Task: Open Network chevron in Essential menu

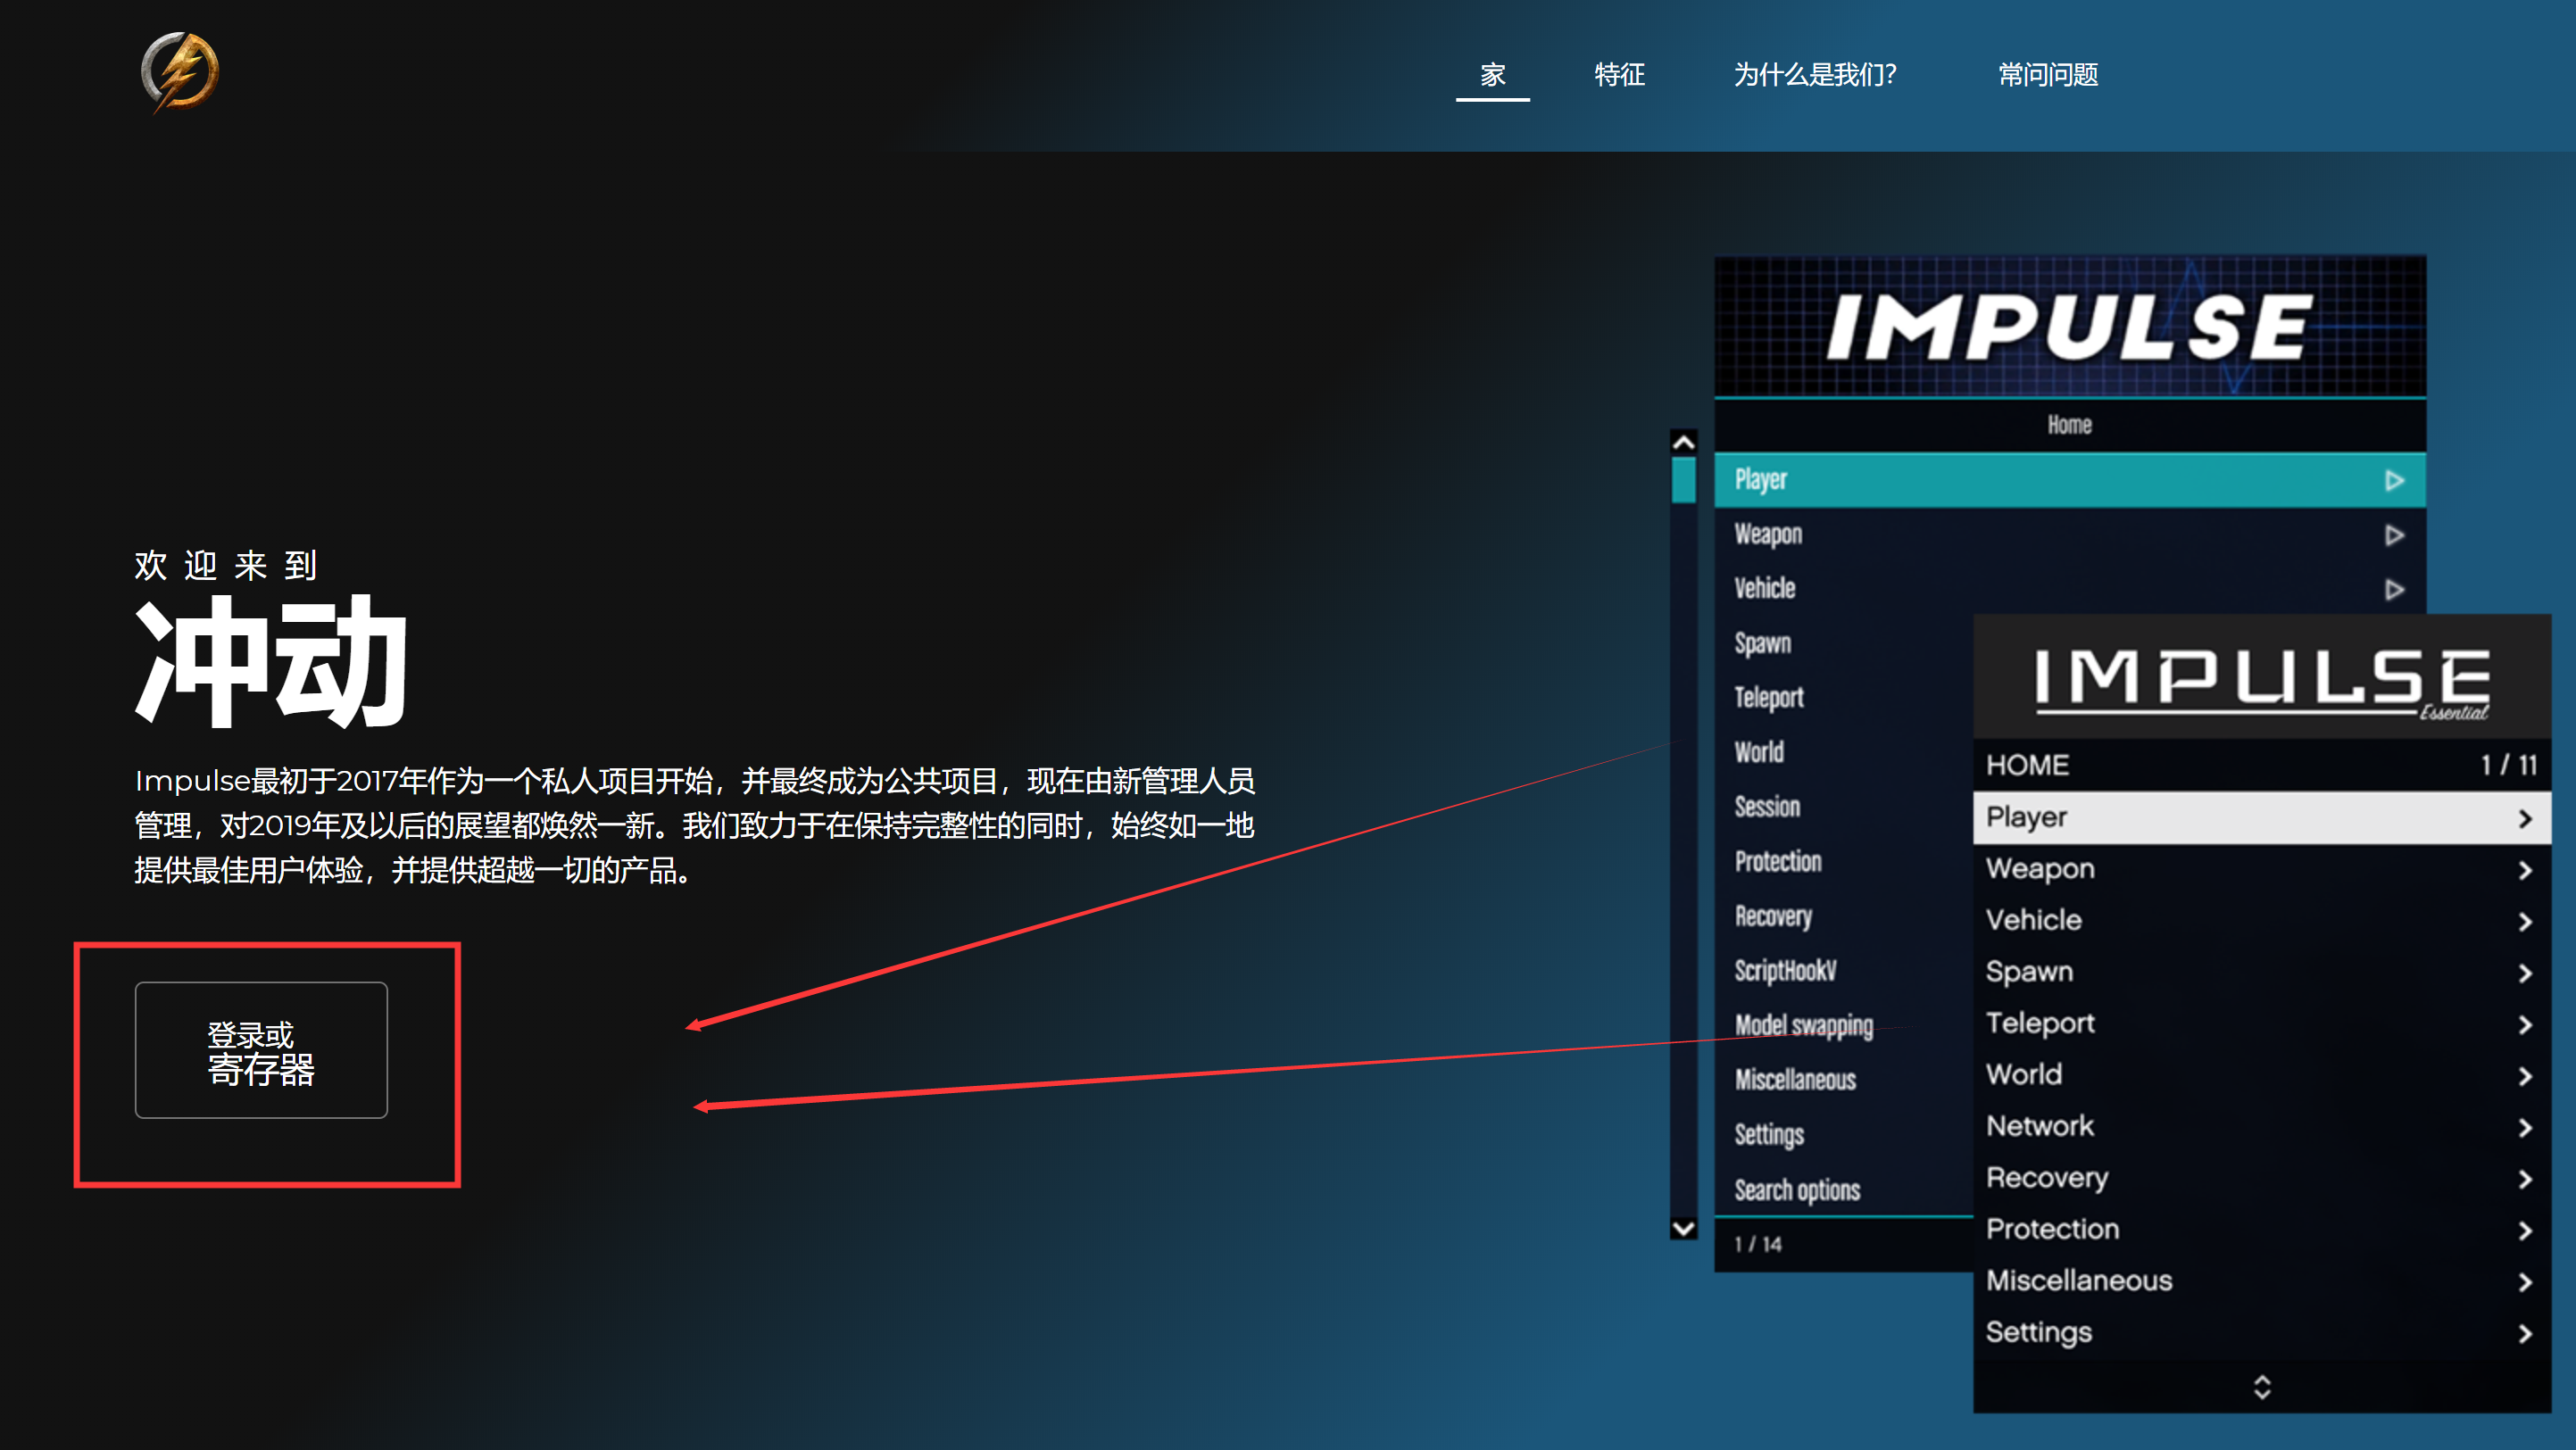Action: coord(2525,1128)
